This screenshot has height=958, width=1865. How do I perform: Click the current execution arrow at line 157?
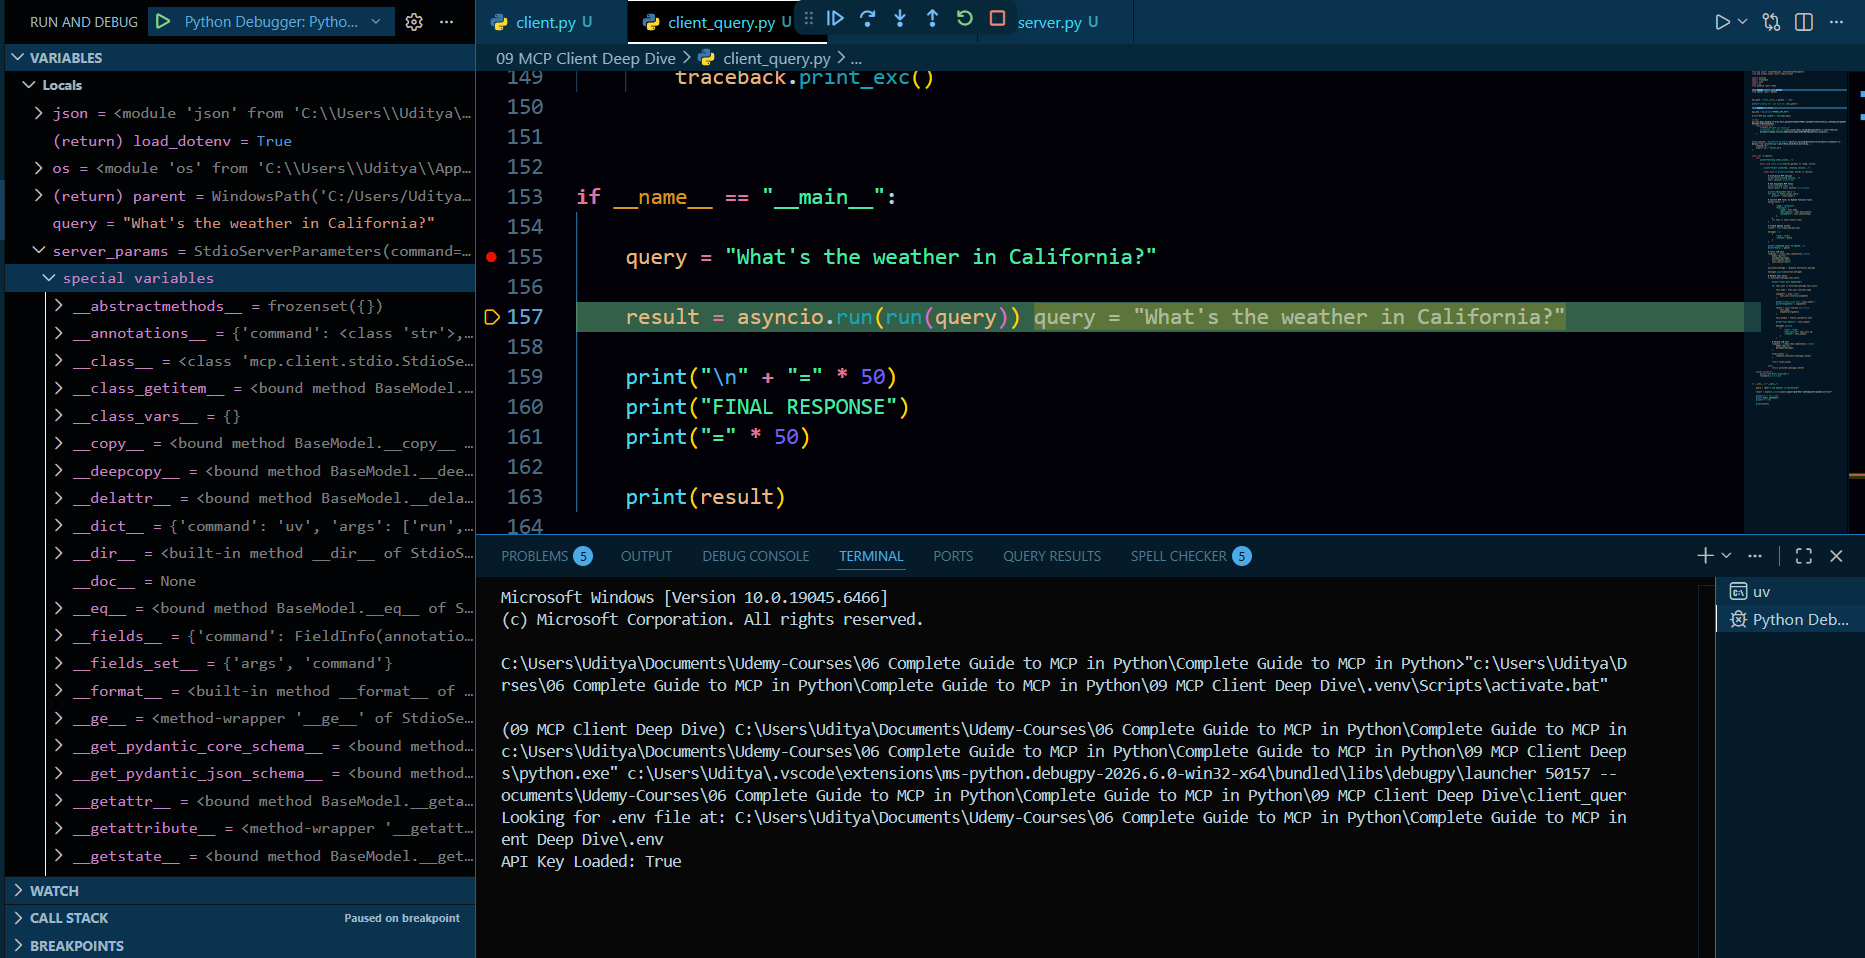(491, 317)
